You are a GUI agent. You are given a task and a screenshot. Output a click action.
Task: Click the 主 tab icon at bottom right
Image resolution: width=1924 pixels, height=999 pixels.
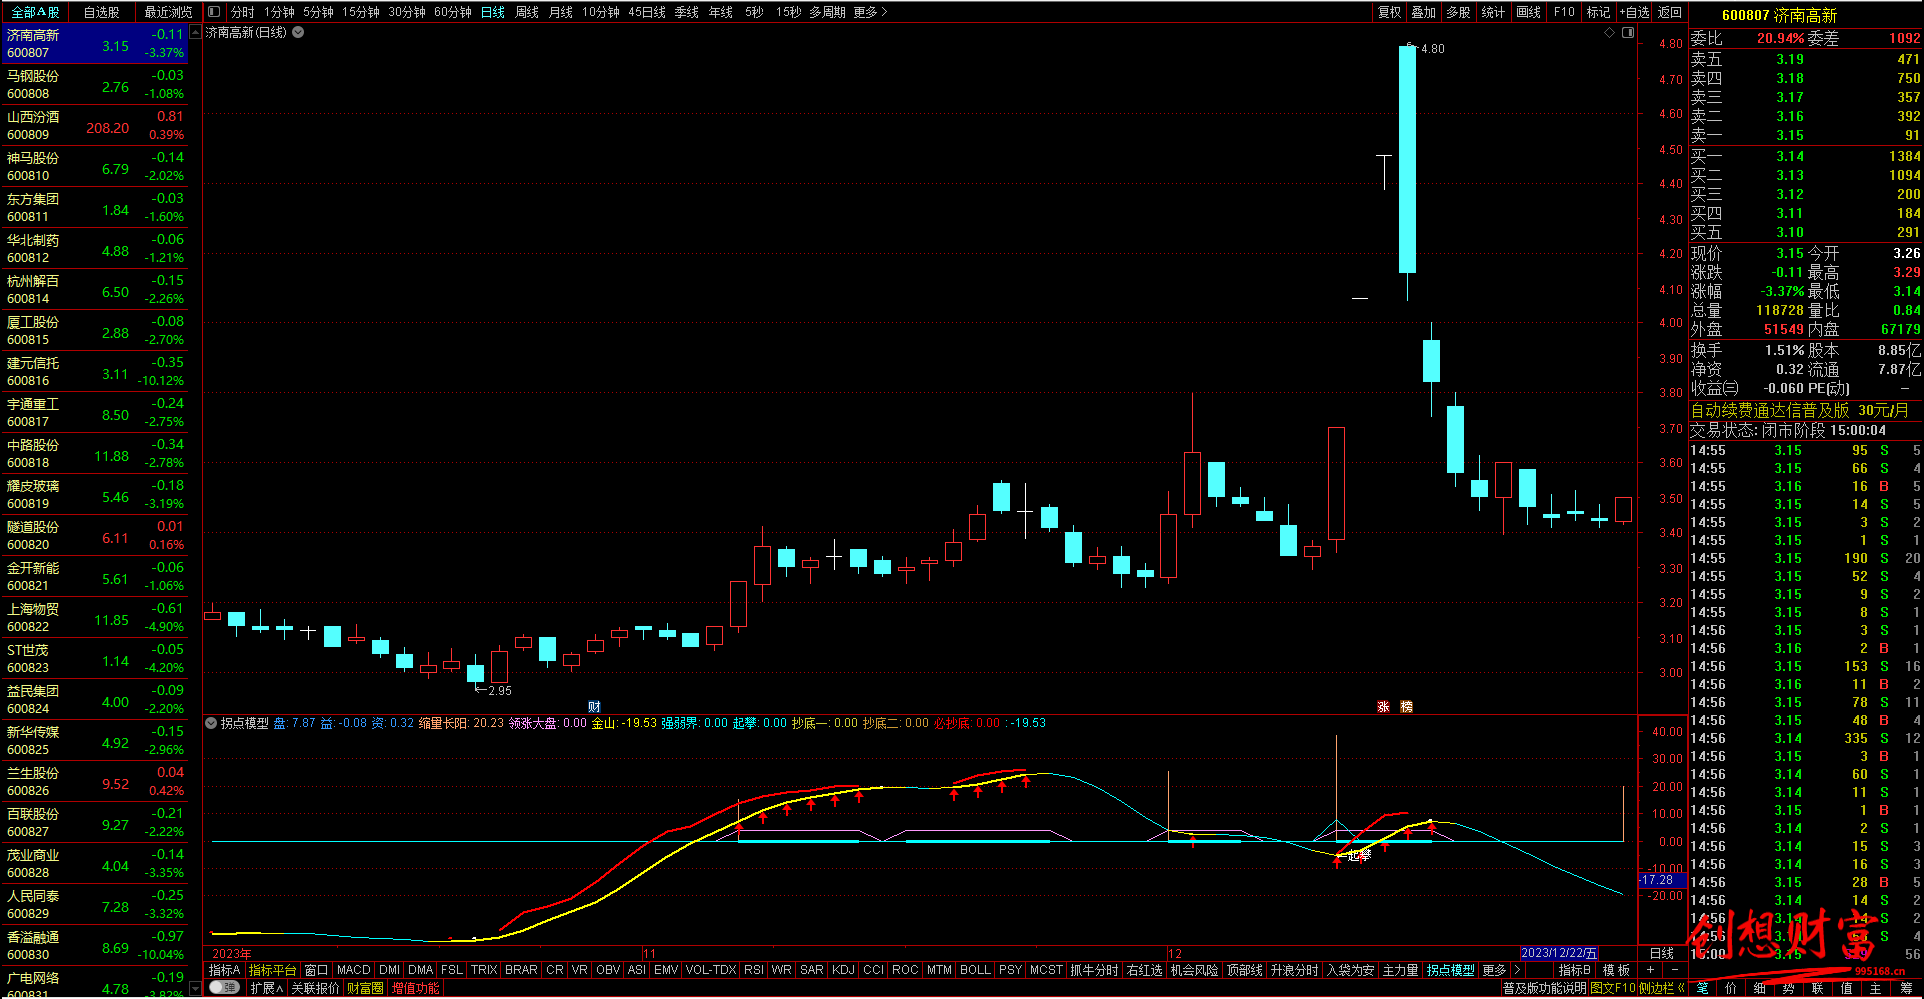click(1876, 988)
